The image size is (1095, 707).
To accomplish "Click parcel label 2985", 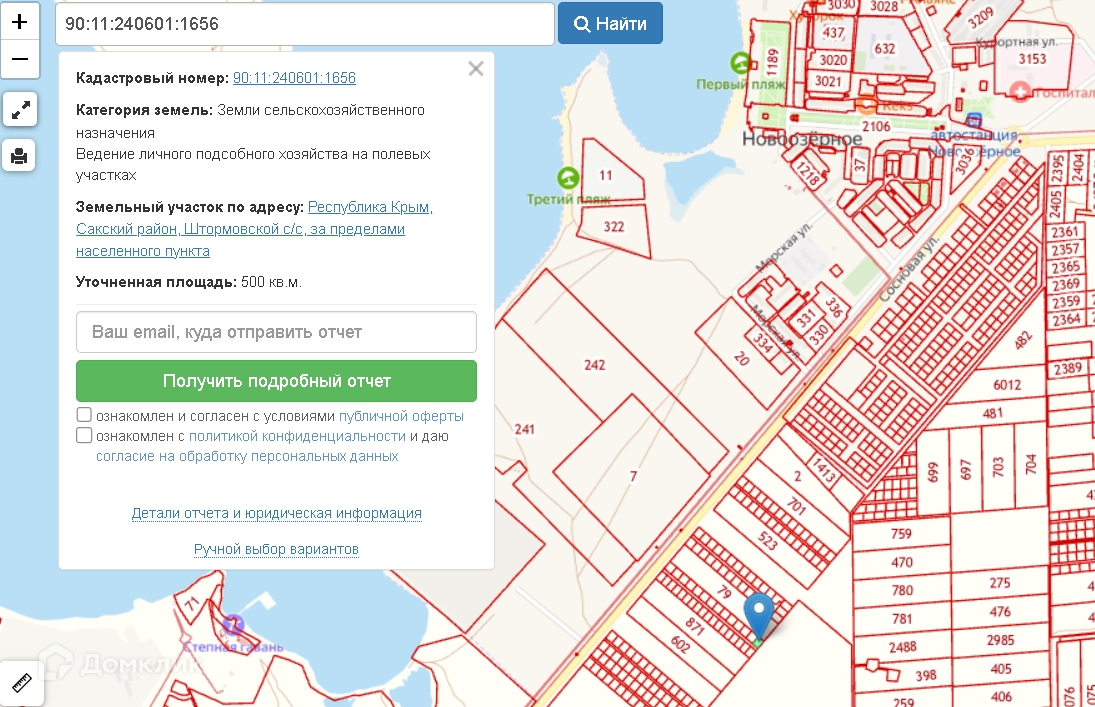I will point(1000,640).
